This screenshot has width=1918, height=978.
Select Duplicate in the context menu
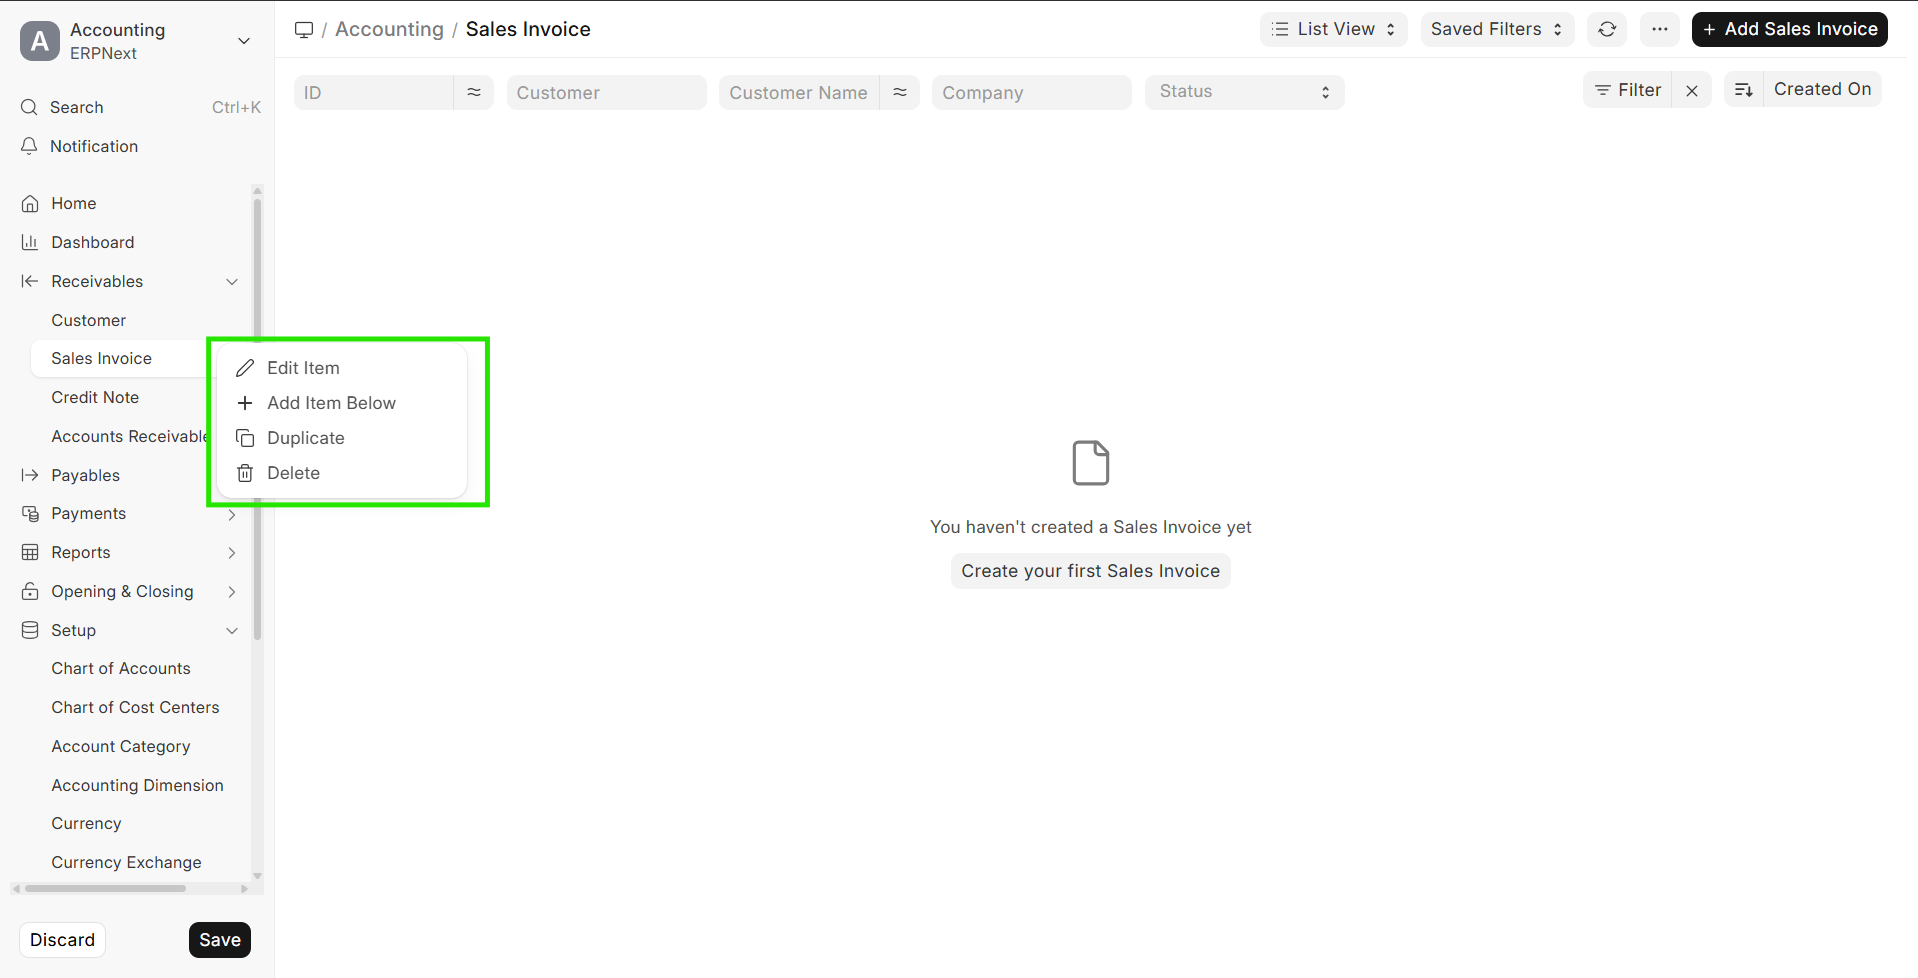[305, 438]
